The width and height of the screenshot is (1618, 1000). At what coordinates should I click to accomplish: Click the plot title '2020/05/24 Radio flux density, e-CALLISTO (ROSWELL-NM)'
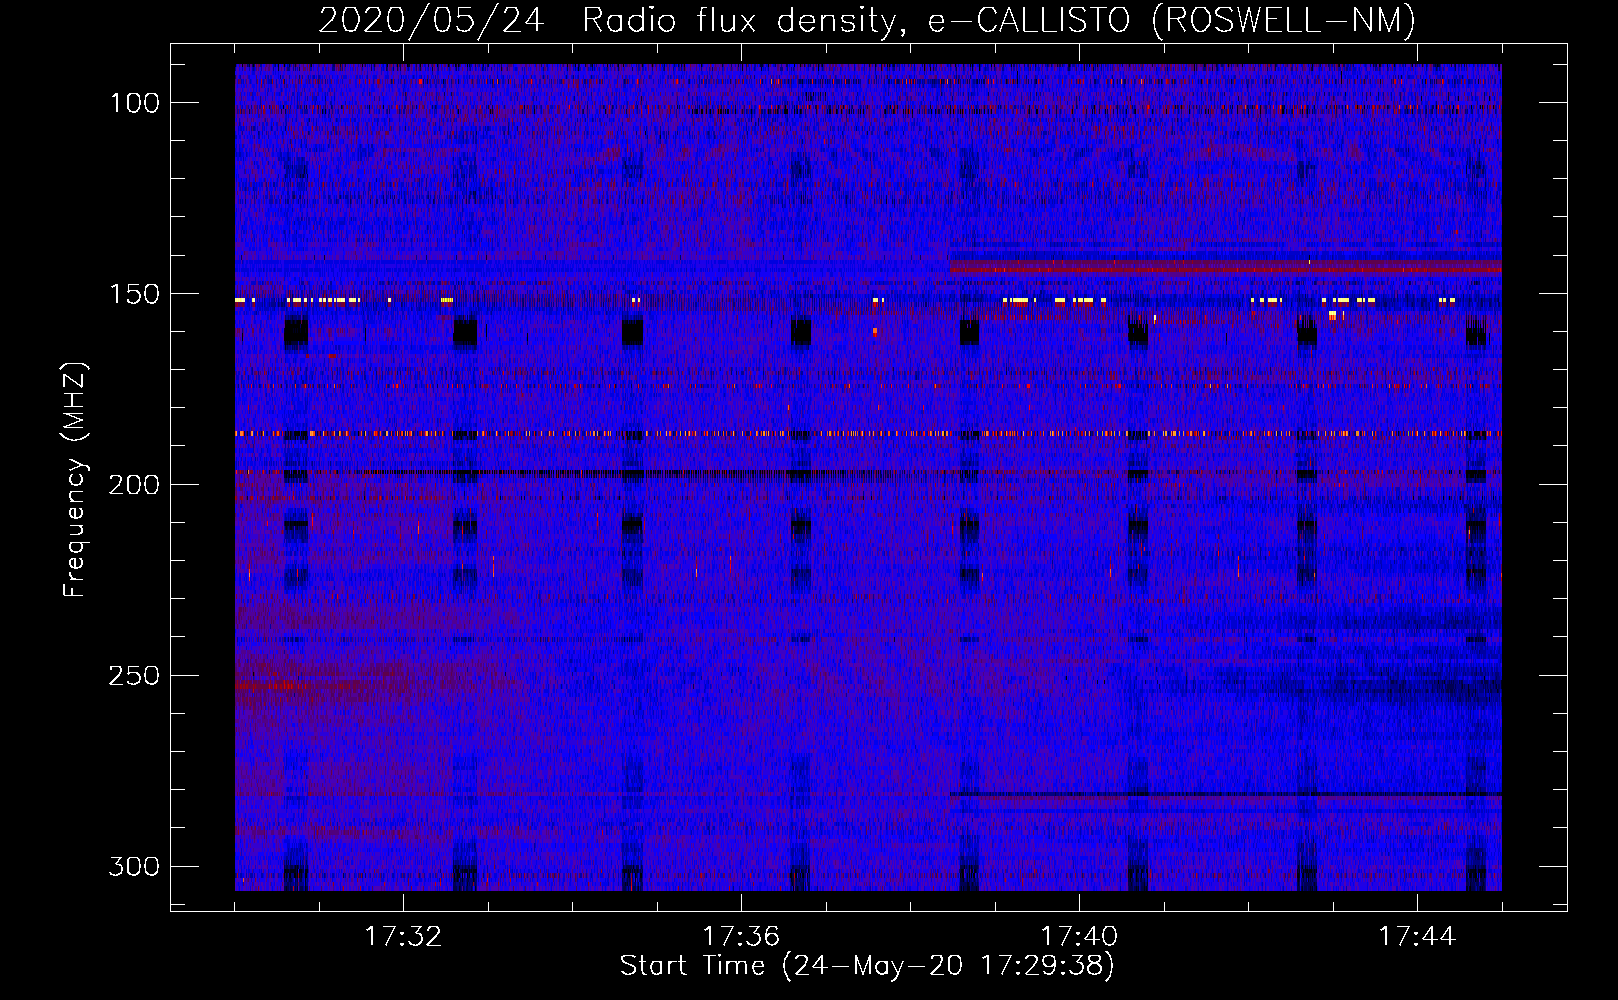click(x=867, y=20)
